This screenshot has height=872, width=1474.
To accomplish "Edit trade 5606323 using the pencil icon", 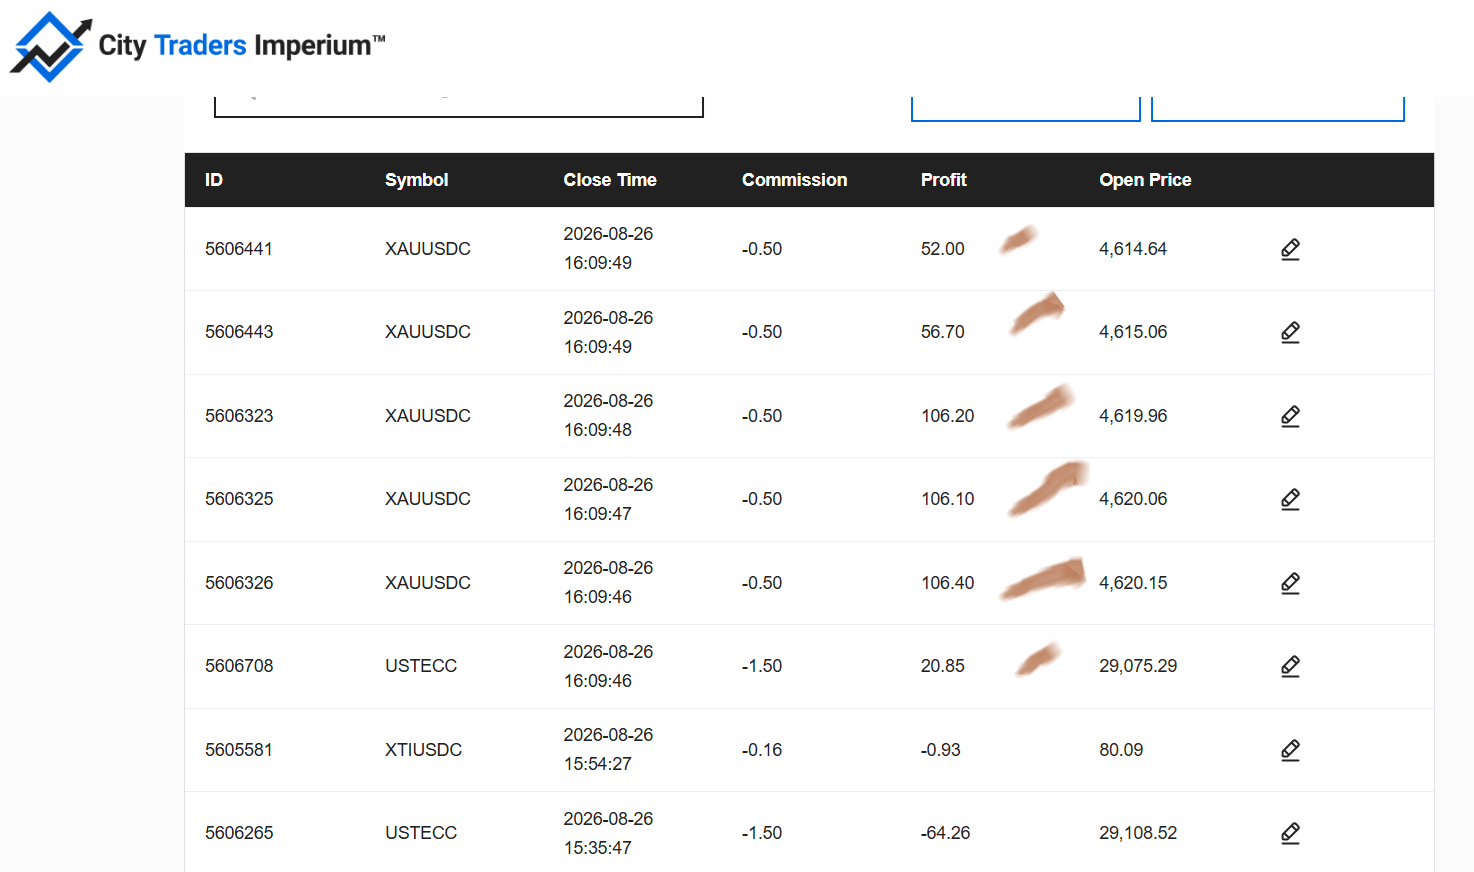I will [1290, 416].
